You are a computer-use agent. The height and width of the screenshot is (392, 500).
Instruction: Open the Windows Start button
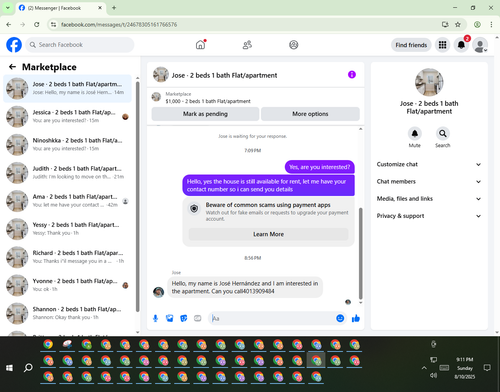coord(9,368)
